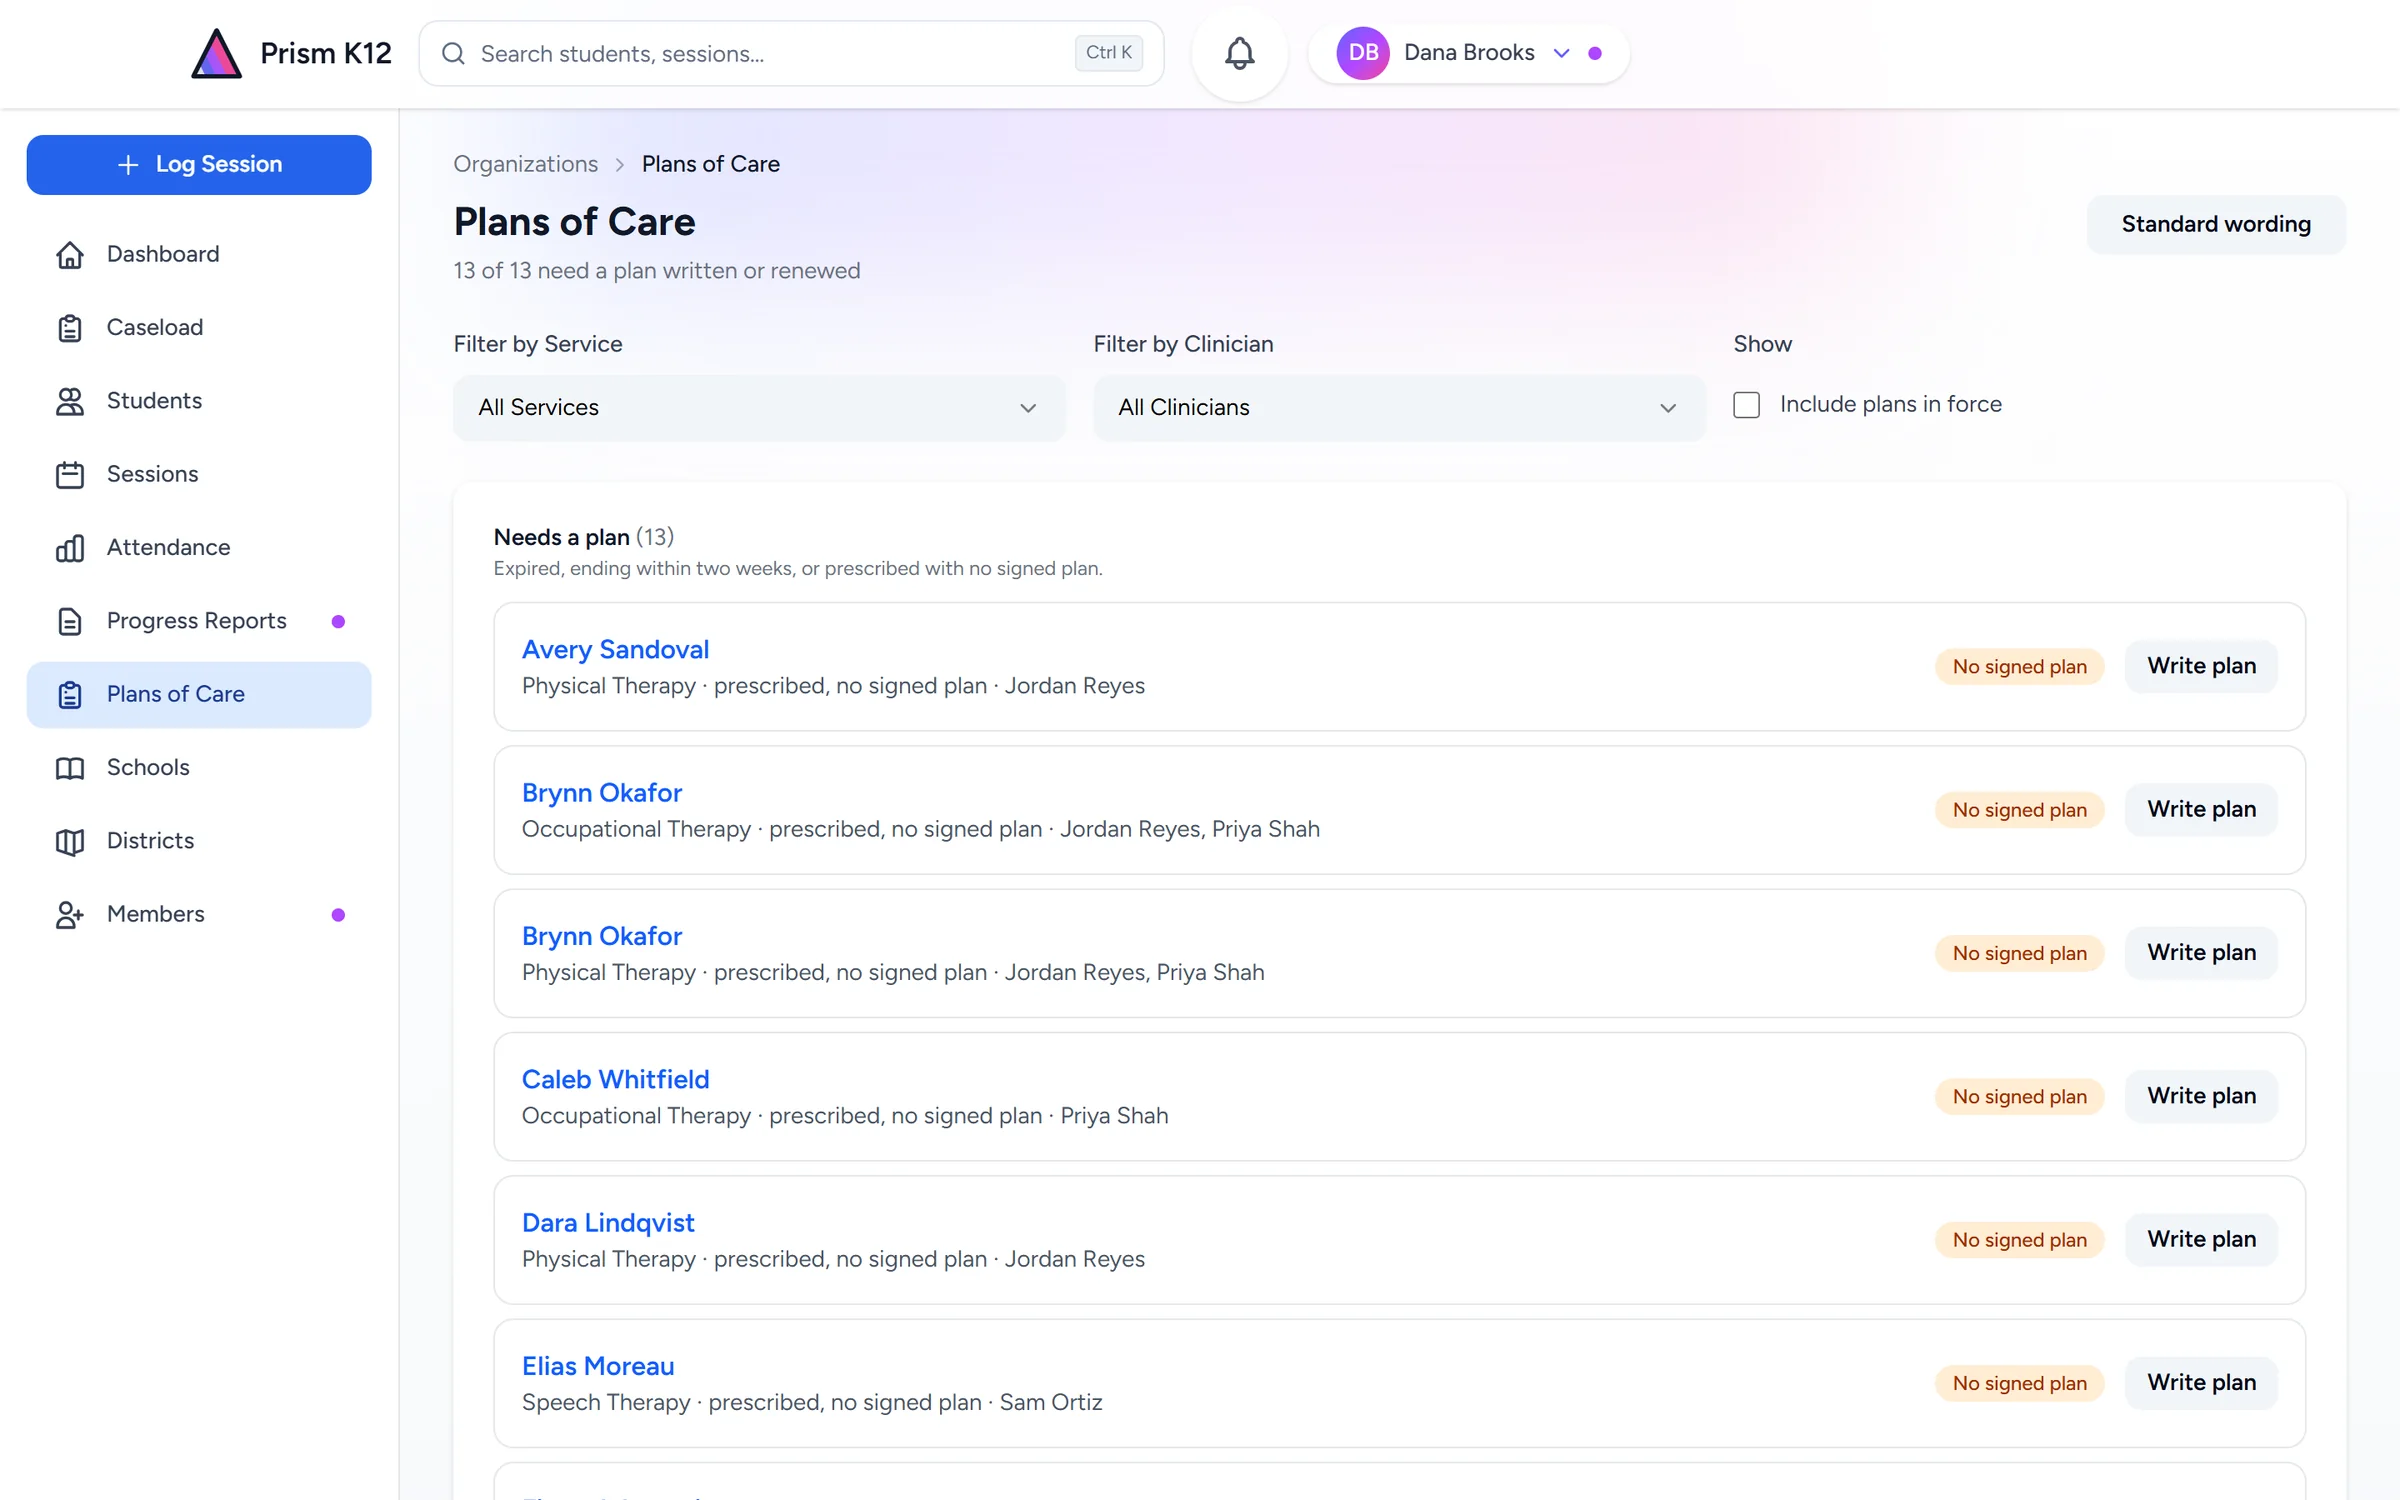Click the Caseload clipboard icon
Image resolution: width=2400 pixels, height=1500 pixels.
pyautogui.click(x=70, y=327)
